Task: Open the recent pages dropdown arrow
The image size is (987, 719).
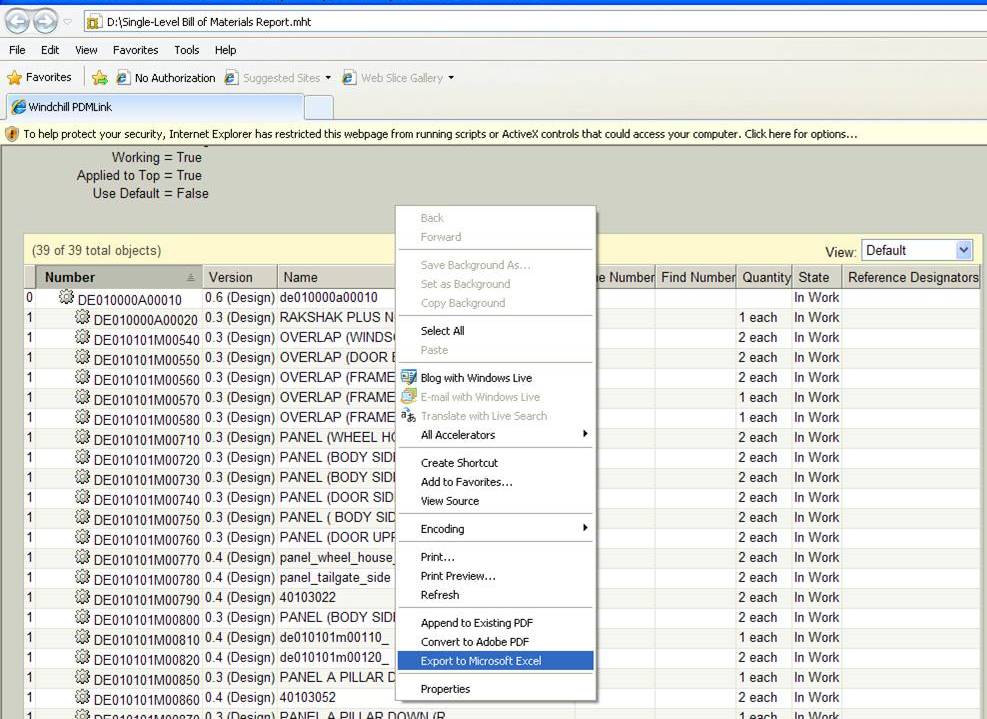Action: pos(67,22)
